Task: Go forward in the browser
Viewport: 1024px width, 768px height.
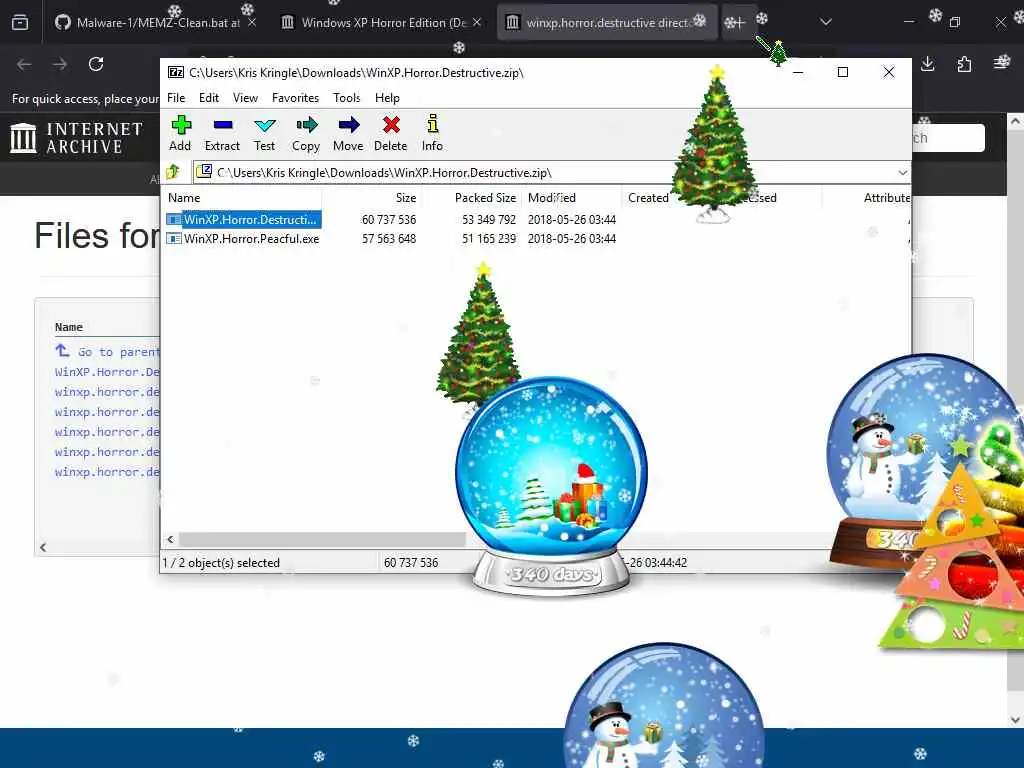Action: pyautogui.click(x=60, y=64)
